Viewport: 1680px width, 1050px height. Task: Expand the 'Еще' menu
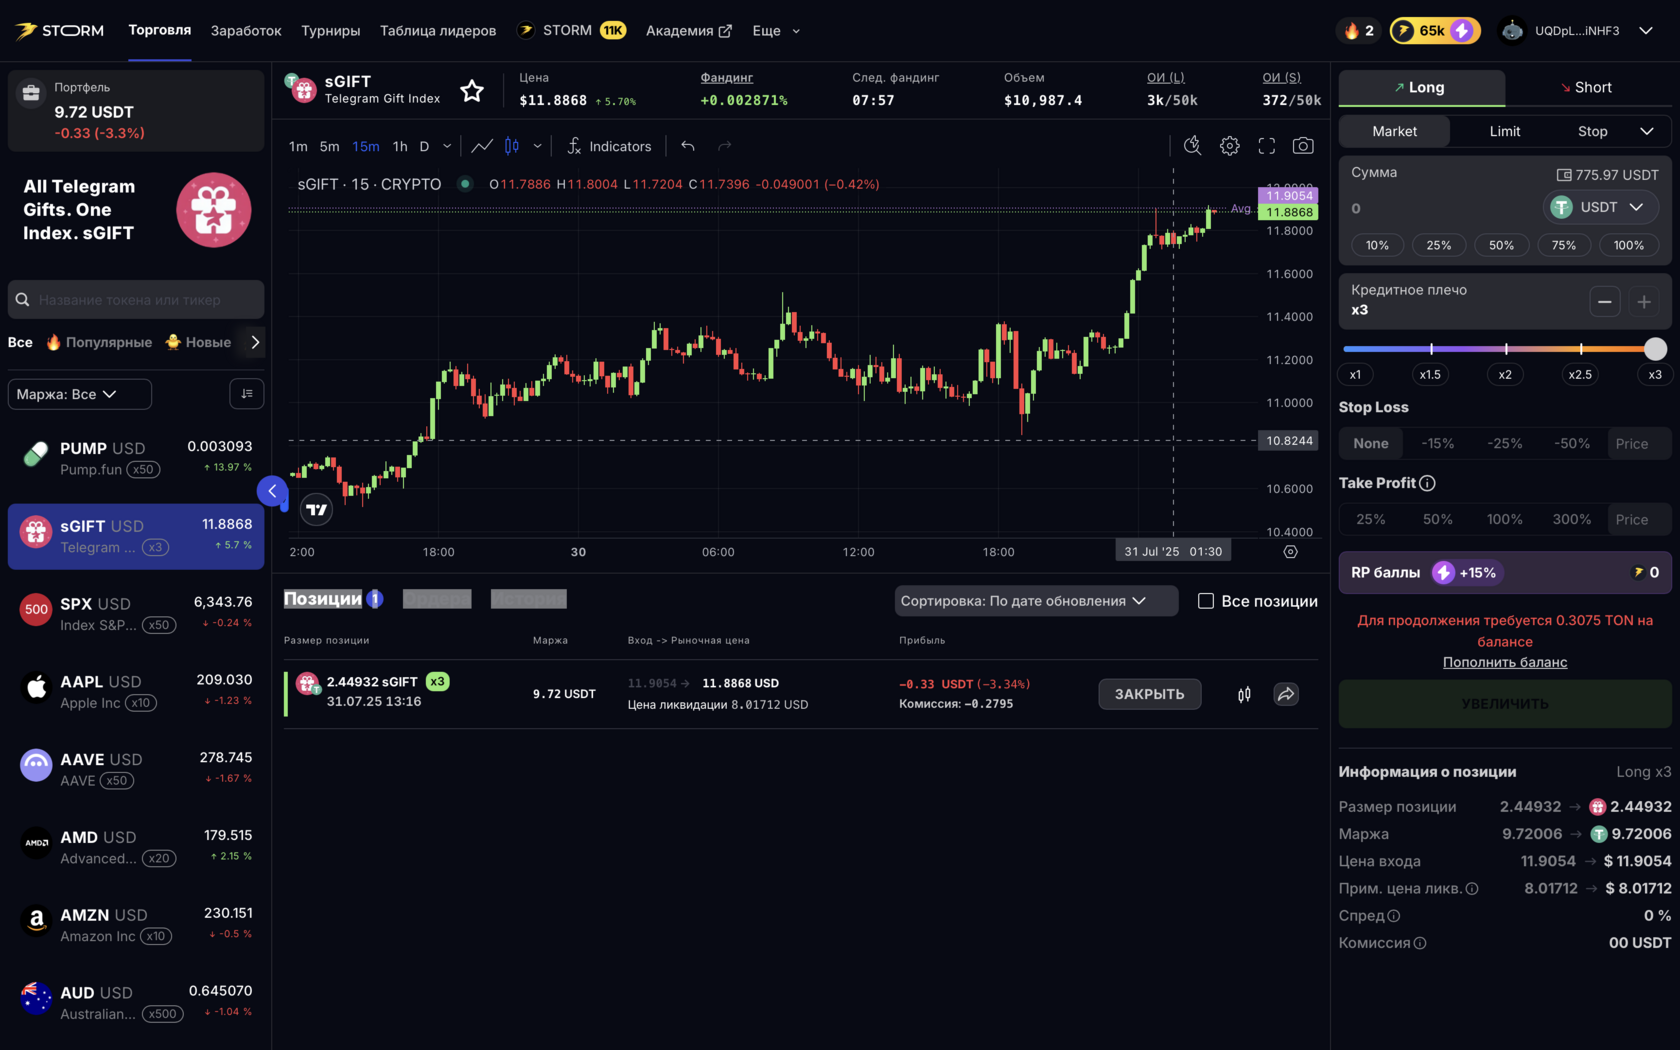pyautogui.click(x=776, y=31)
